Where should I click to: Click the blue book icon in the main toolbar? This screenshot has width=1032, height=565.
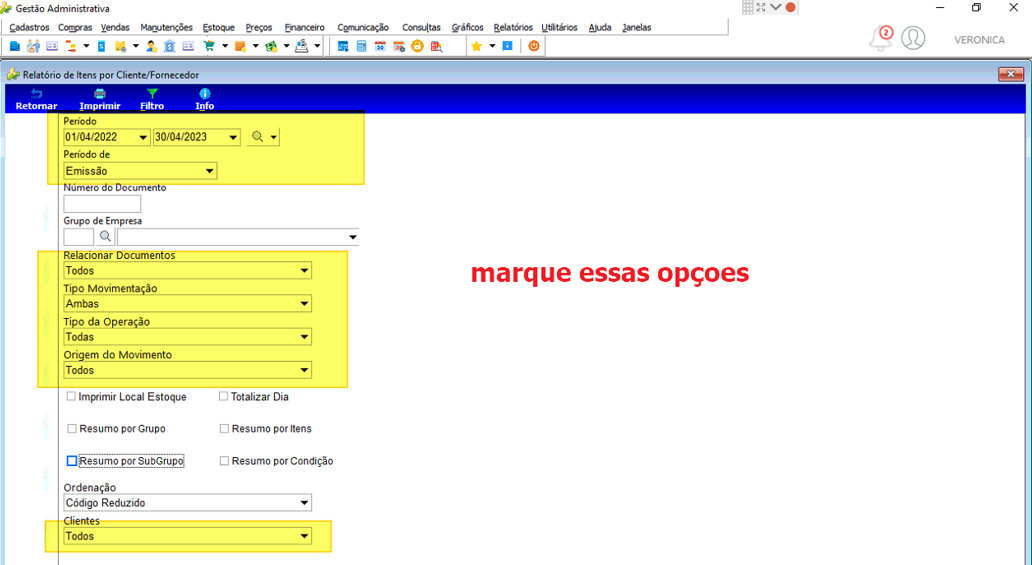(14, 46)
